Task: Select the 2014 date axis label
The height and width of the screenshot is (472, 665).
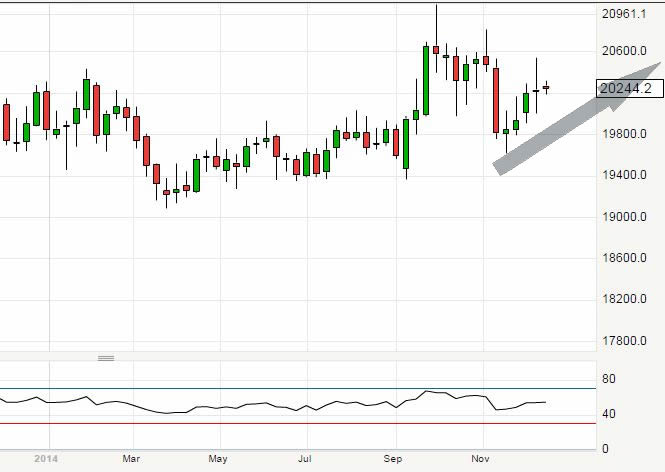Action: (x=46, y=459)
